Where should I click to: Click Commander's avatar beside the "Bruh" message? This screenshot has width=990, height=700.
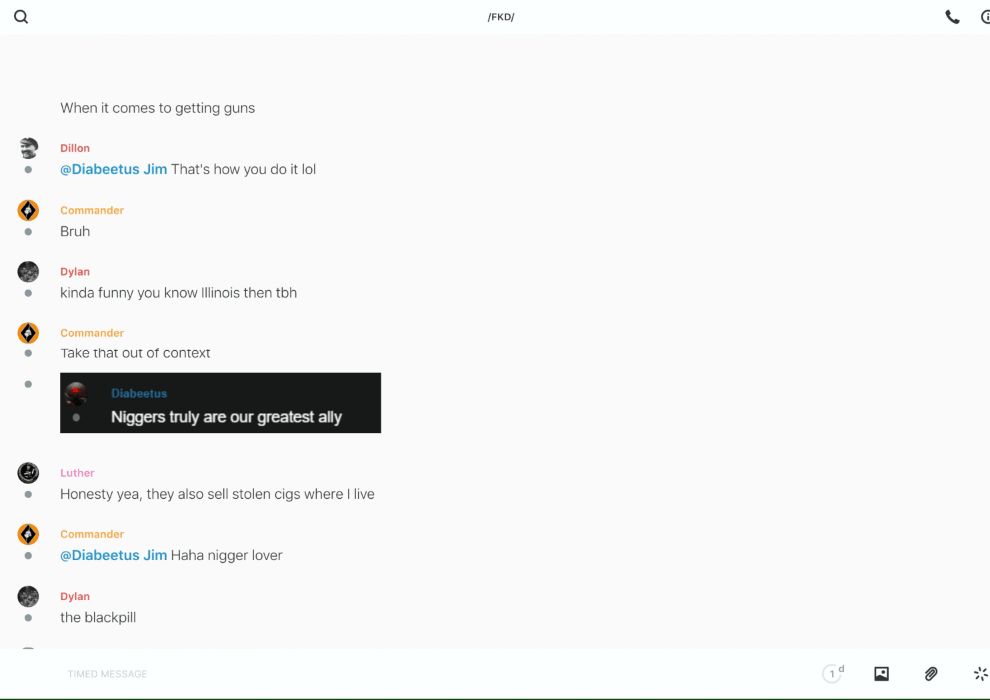tap(28, 210)
